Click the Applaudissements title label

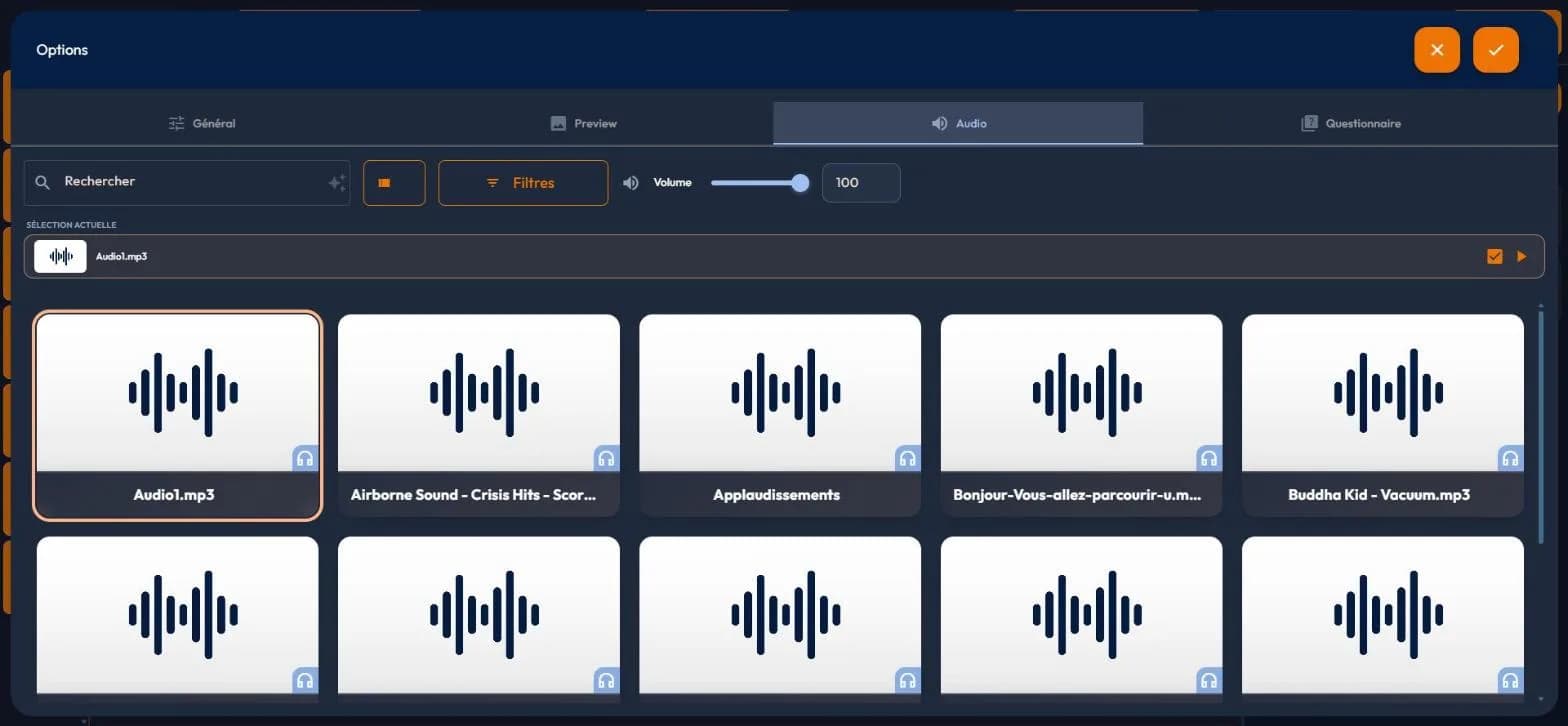[x=777, y=495]
